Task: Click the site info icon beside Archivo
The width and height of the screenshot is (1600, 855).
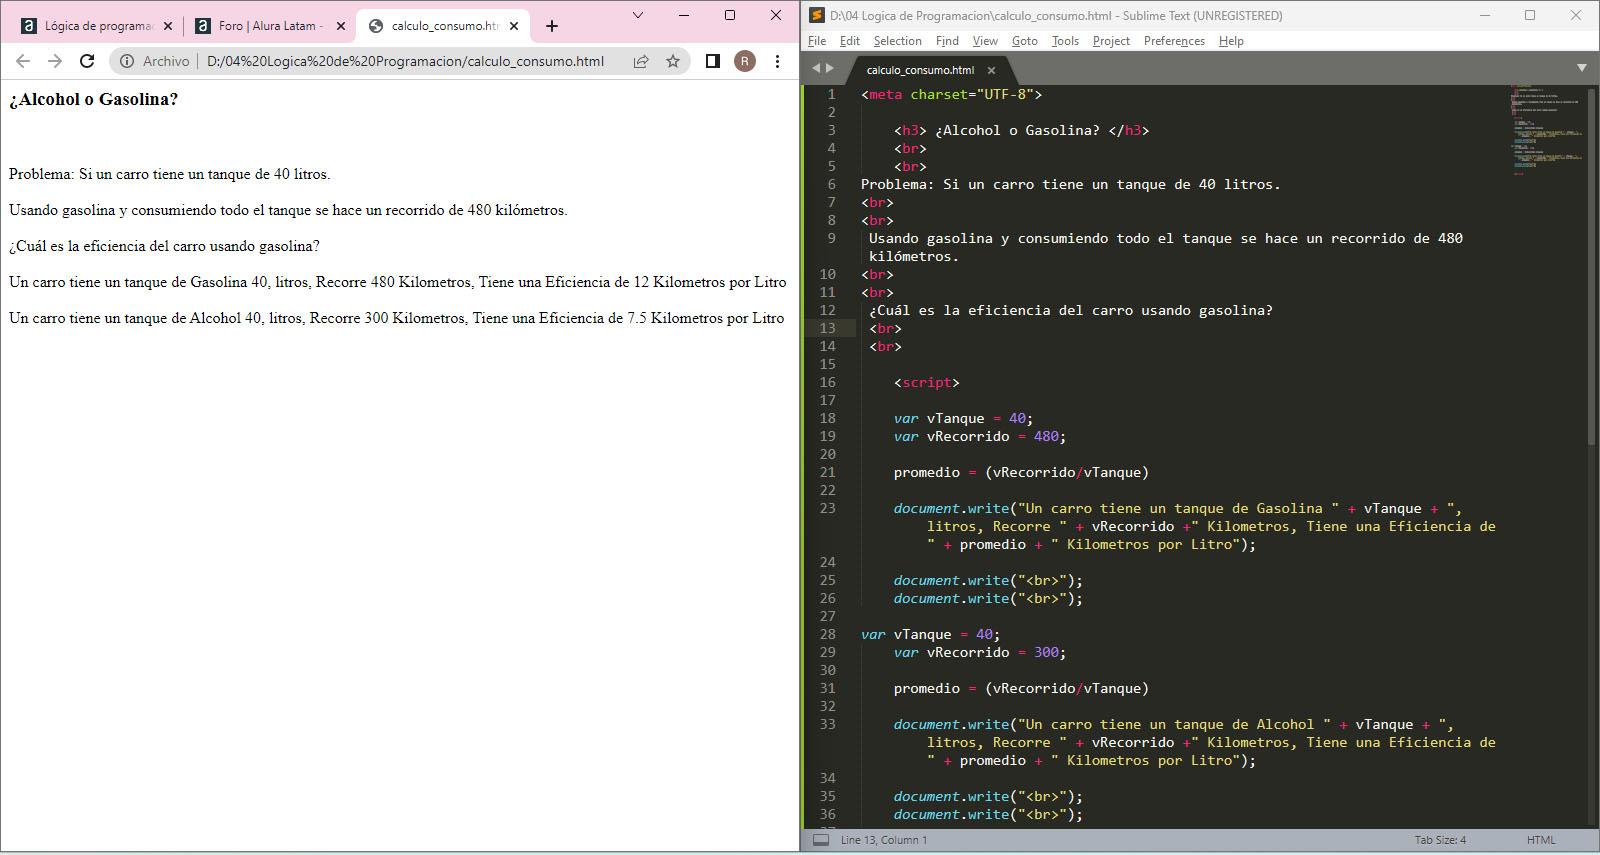Action: point(127,61)
